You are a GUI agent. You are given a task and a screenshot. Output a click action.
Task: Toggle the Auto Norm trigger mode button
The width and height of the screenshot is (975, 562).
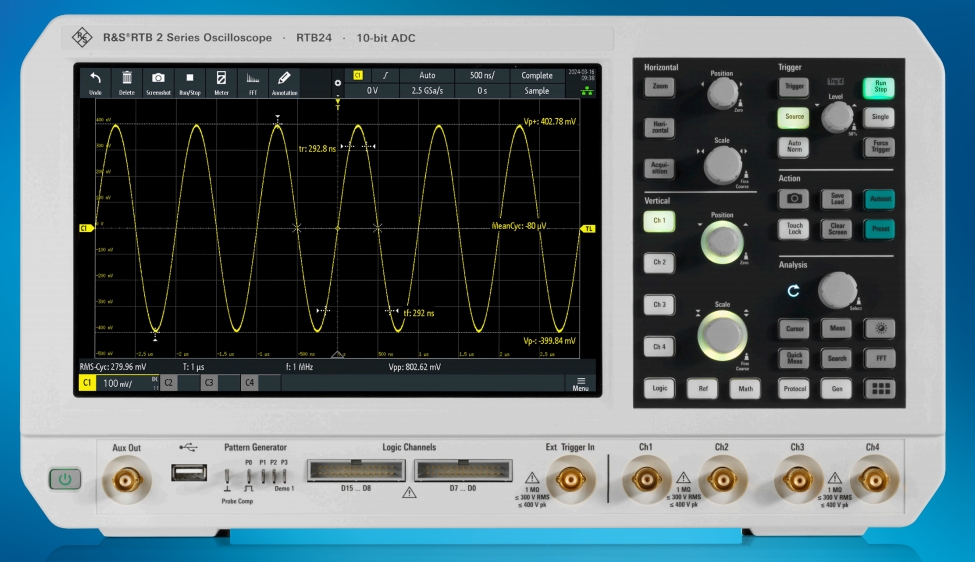pos(793,146)
